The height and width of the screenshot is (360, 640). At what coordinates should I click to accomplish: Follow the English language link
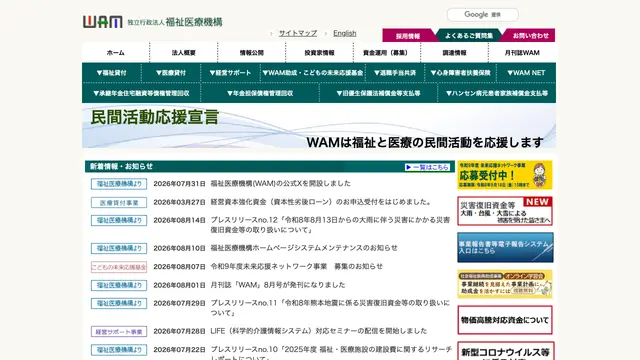pos(344,33)
